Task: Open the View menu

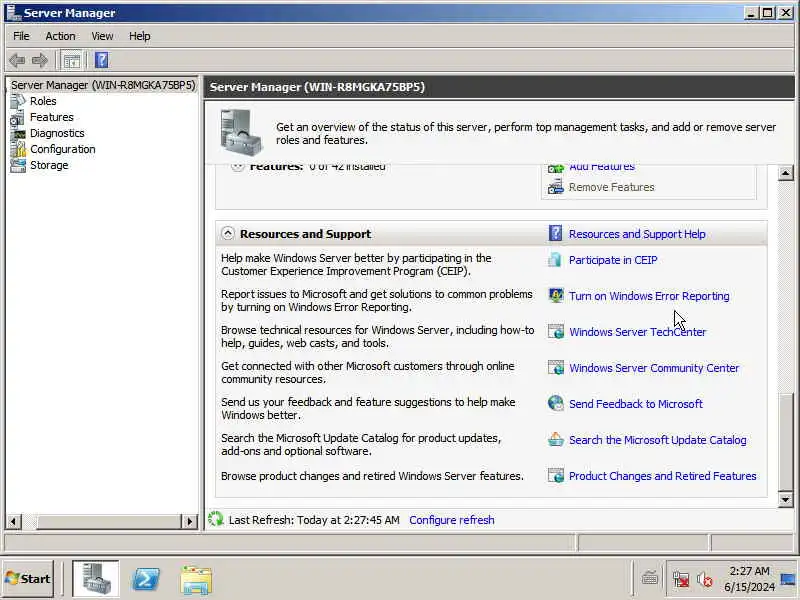Action: [102, 36]
